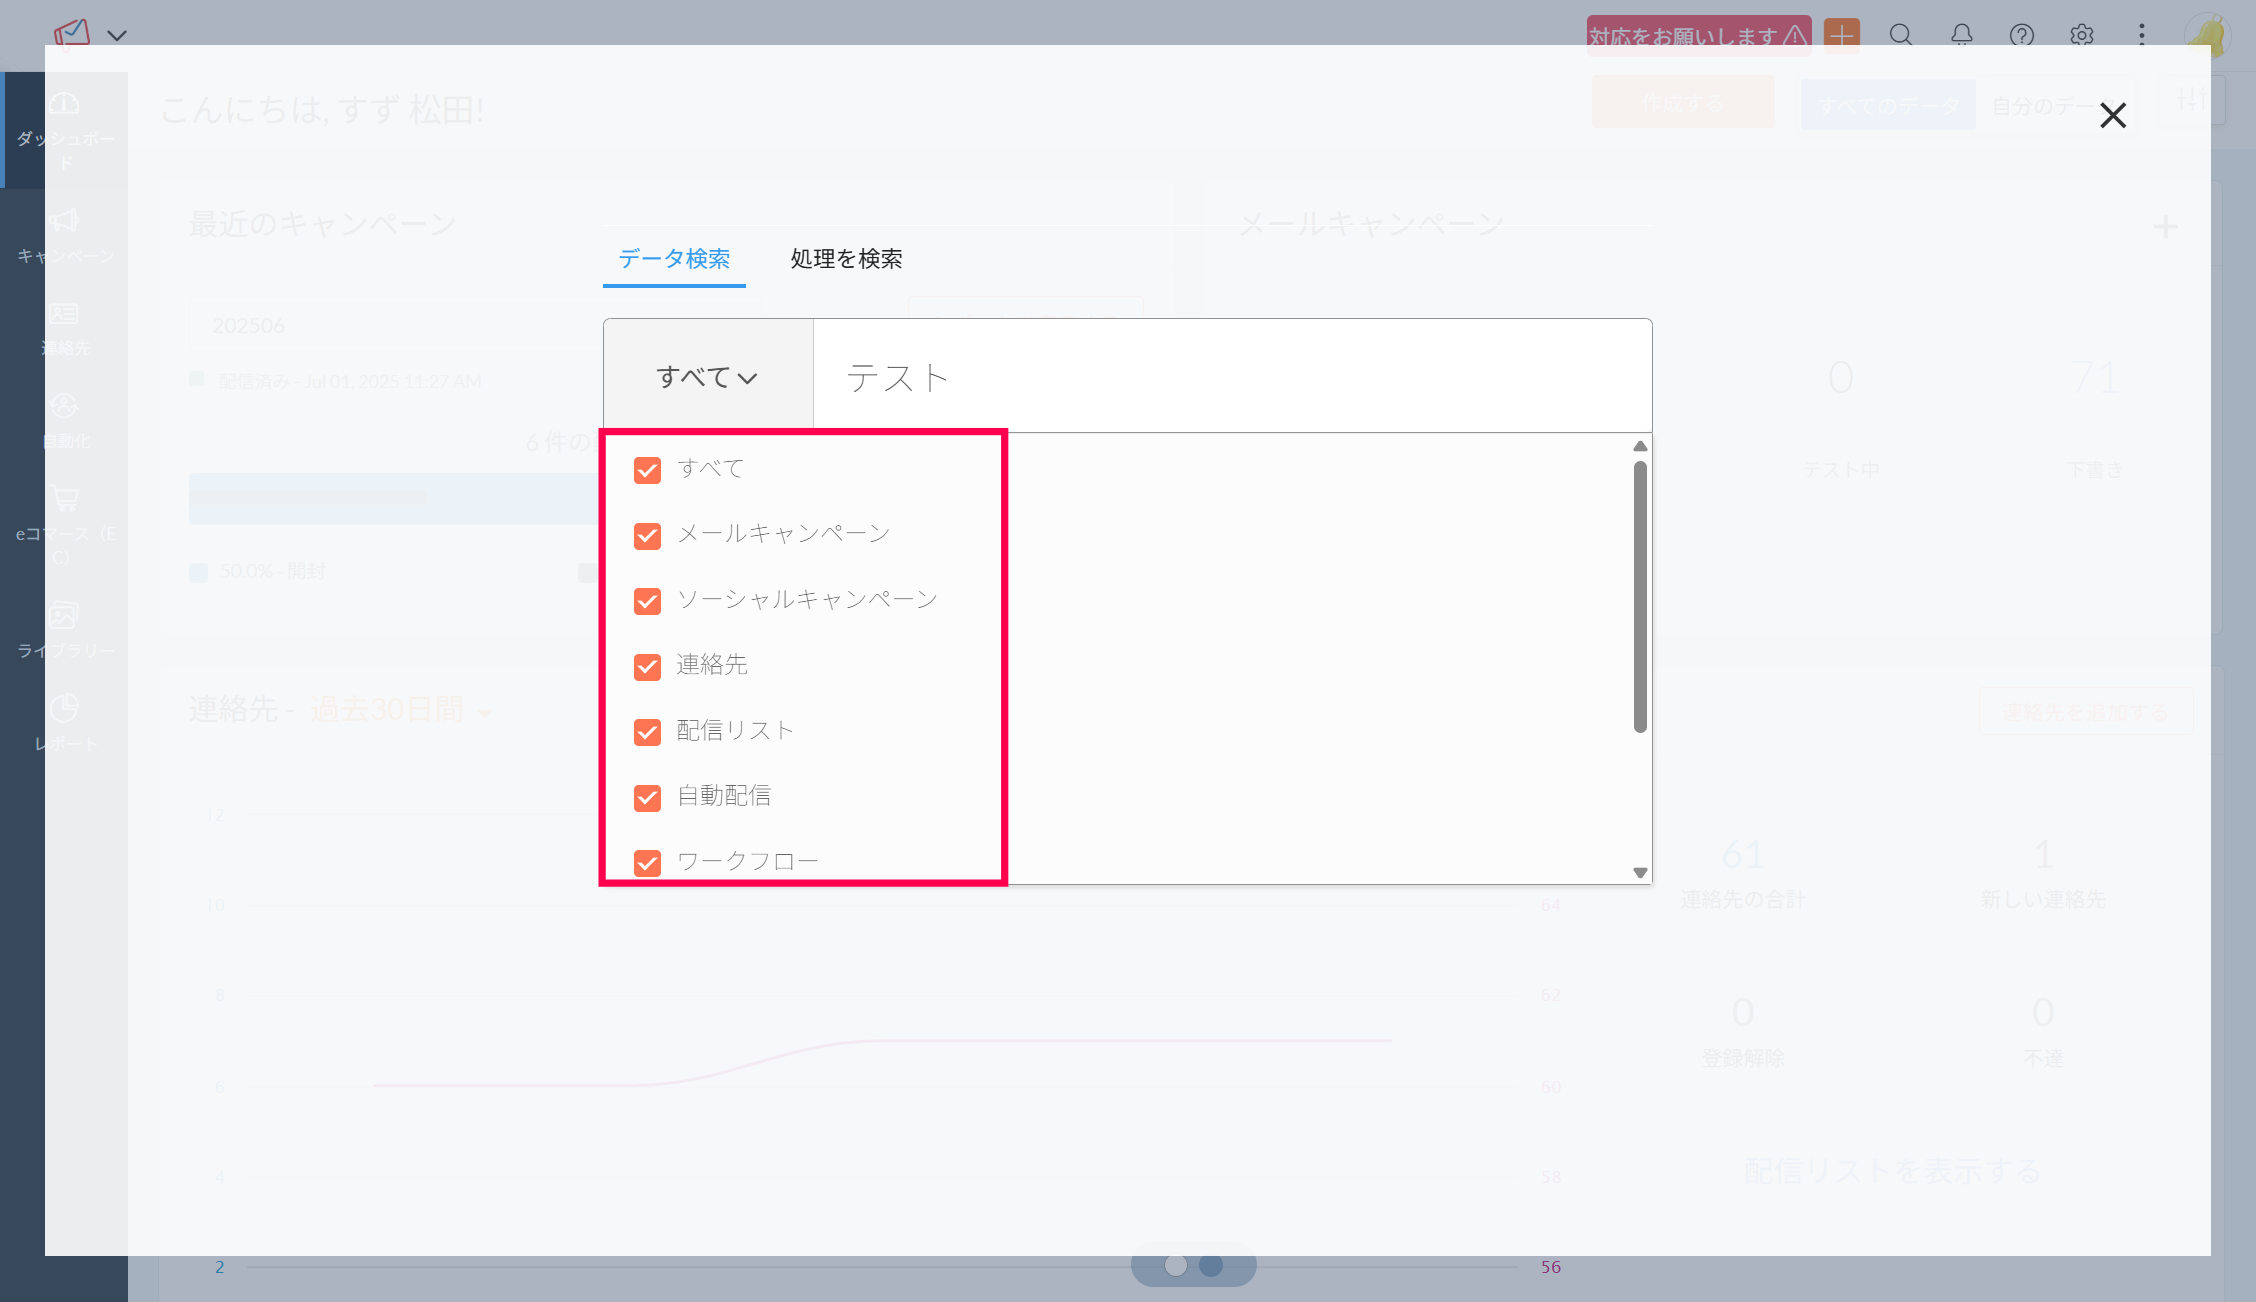Open the notifications bell icon
Viewport: 2256px width, 1302px height.
[1961, 35]
